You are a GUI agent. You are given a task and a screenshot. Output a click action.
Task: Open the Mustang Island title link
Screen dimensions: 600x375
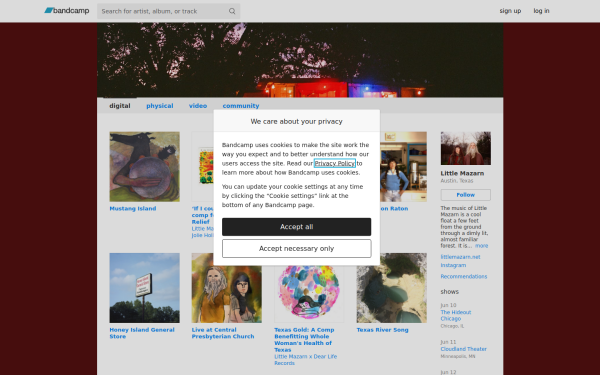point(133,209)
